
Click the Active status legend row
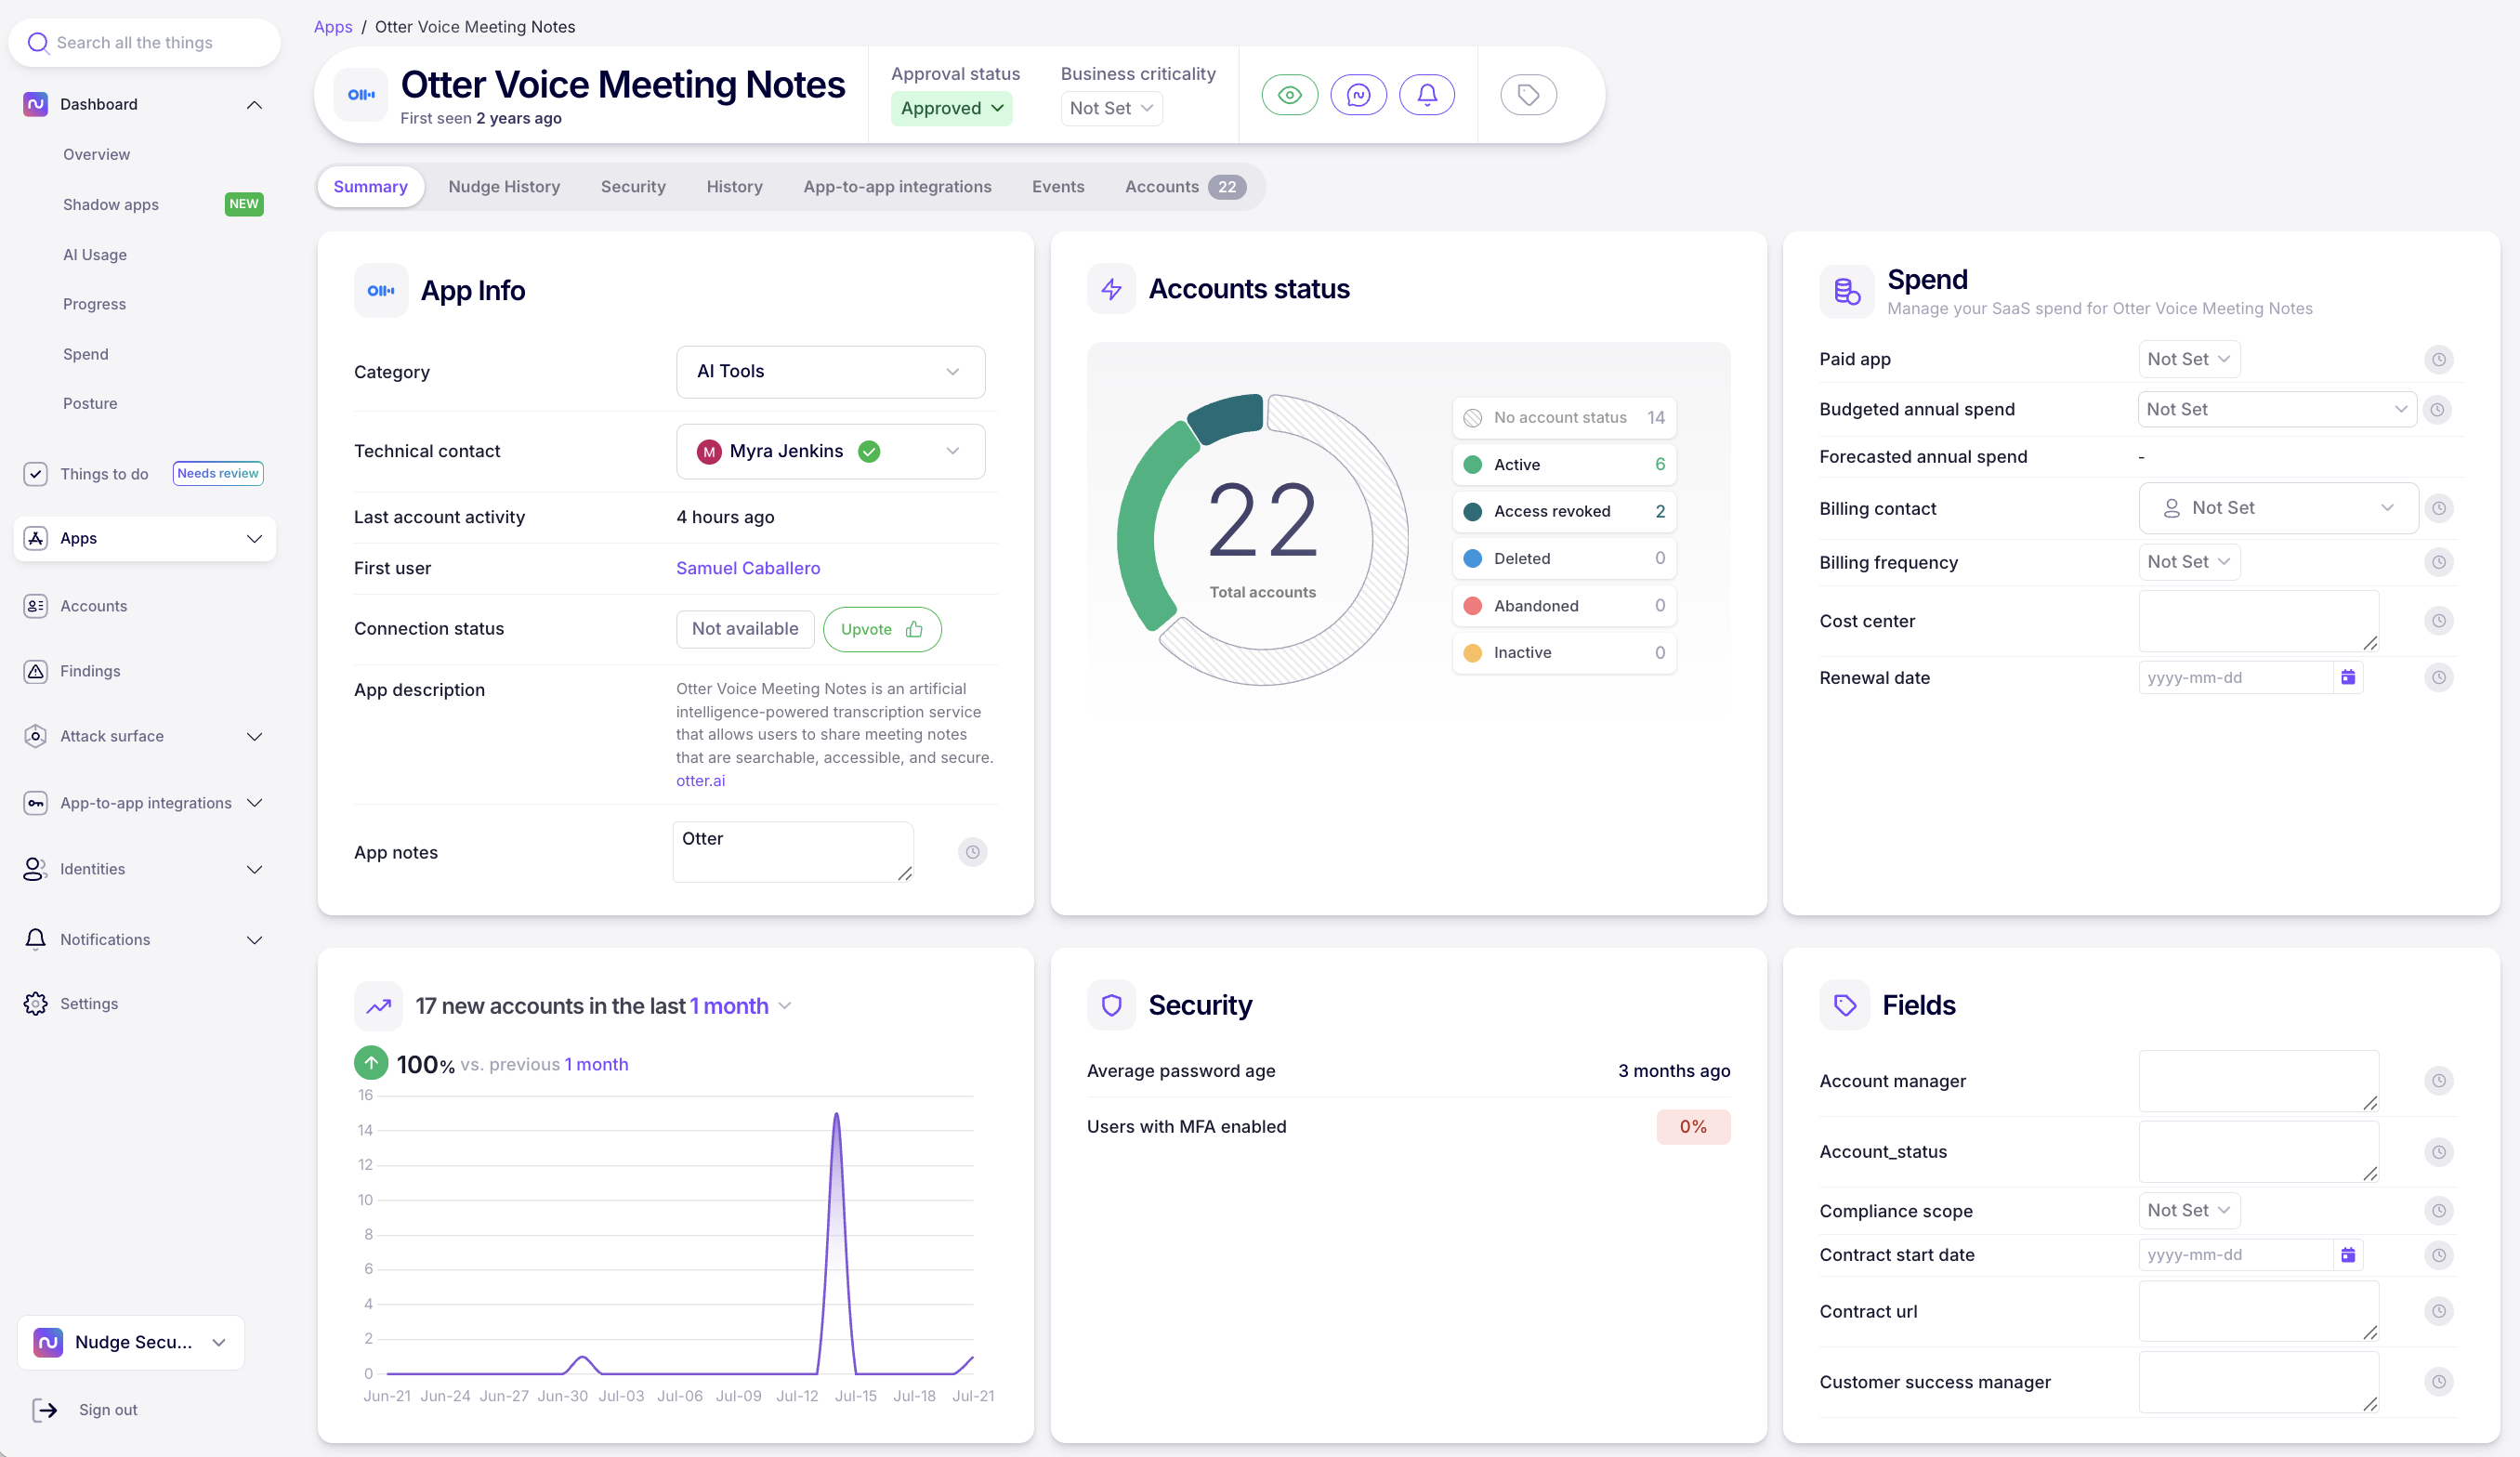tap(1564, 464)
